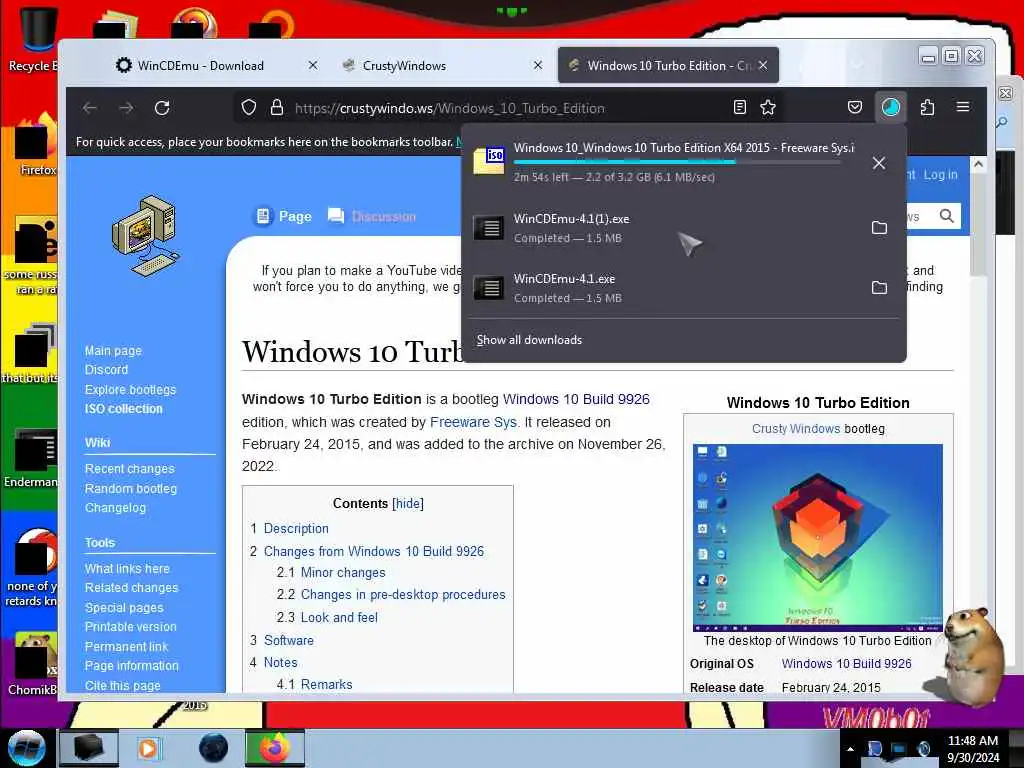
Task: Open Page information link
Action: click(x=131, y=665)
